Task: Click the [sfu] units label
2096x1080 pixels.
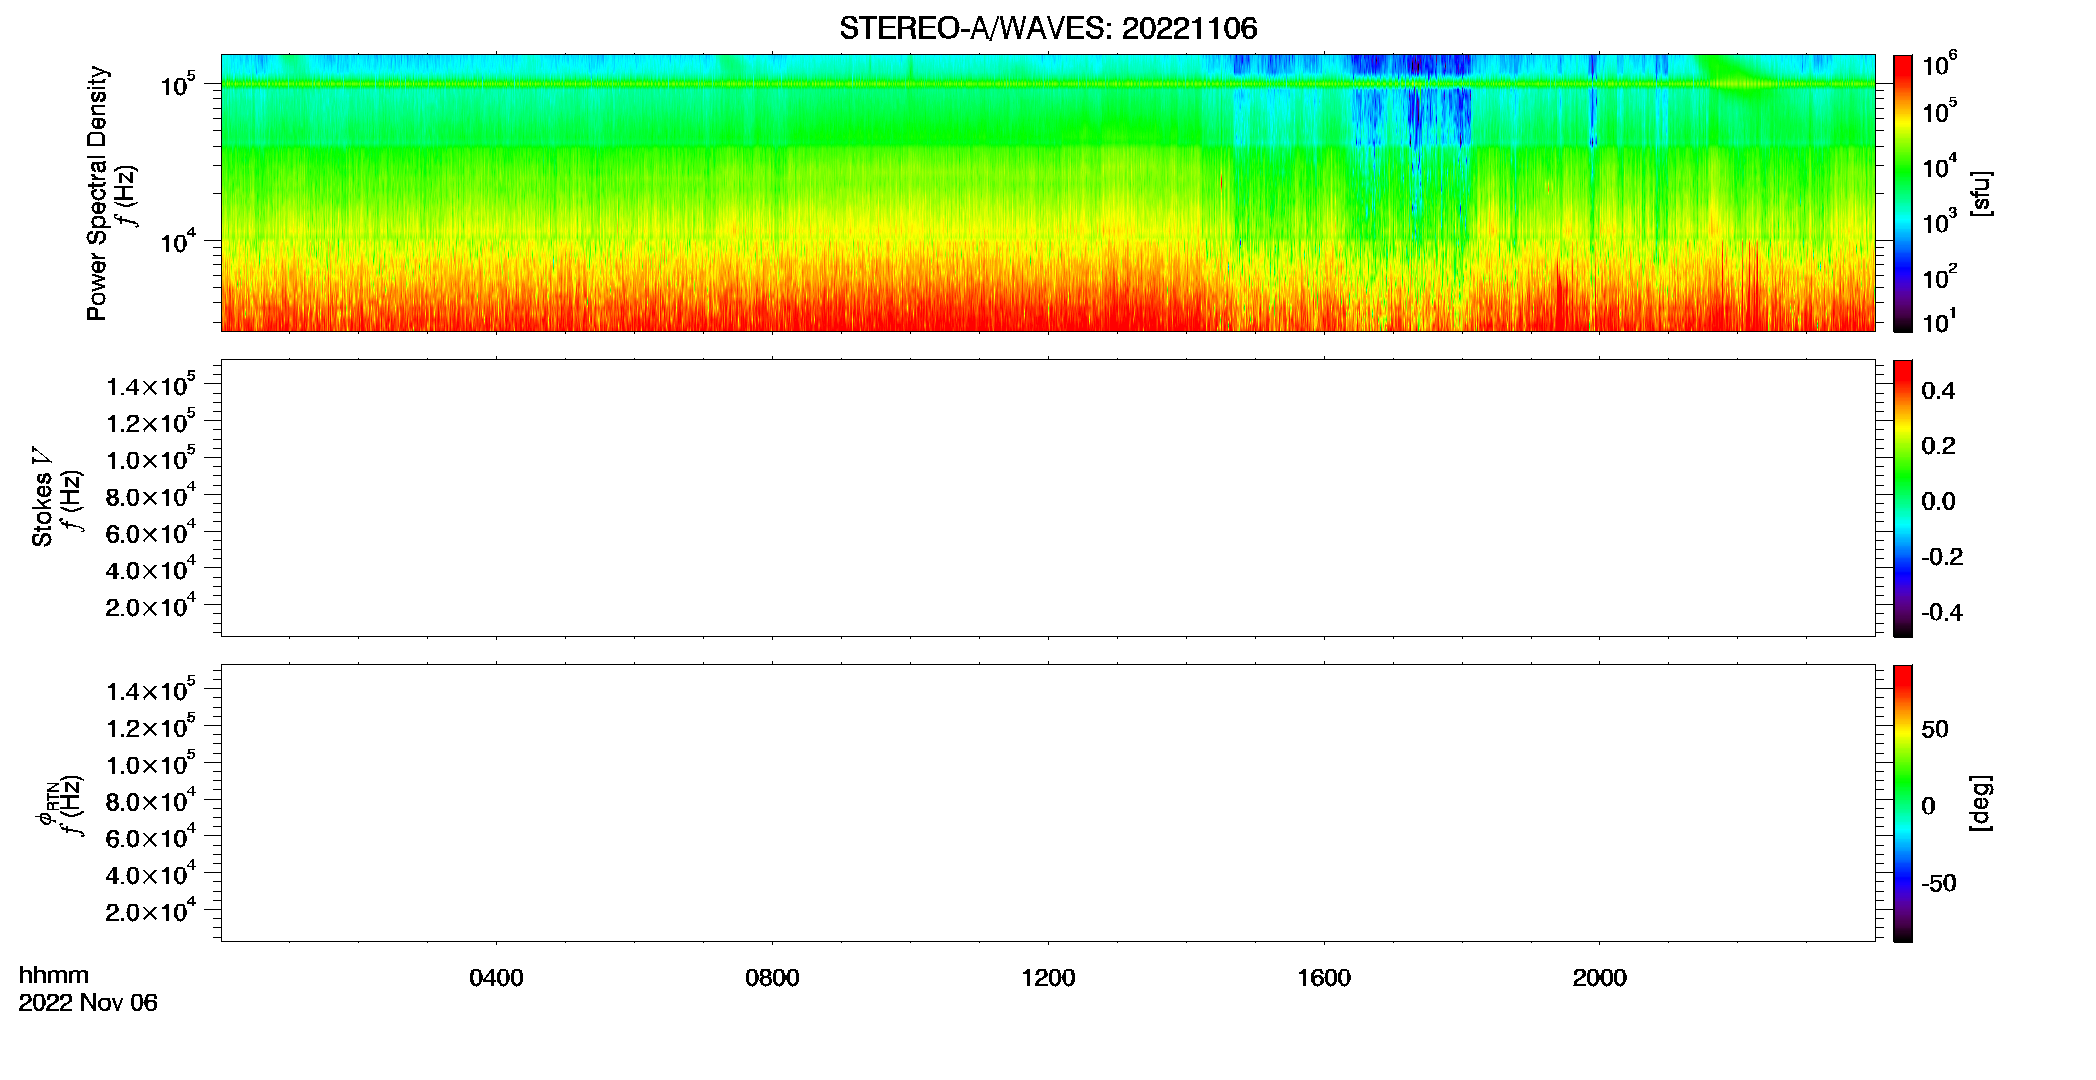Action: [x=1980, y=193]
